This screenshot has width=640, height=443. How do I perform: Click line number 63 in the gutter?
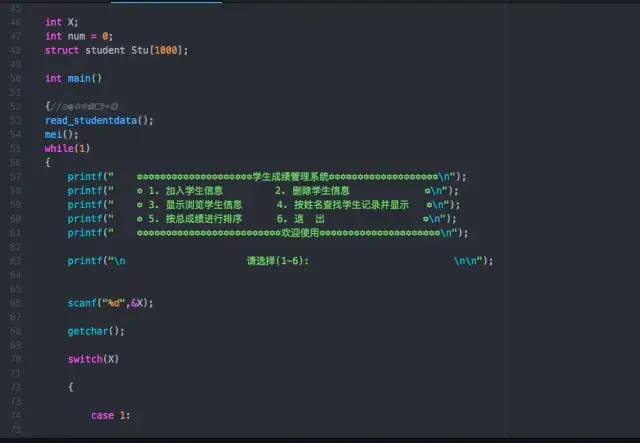16,260
